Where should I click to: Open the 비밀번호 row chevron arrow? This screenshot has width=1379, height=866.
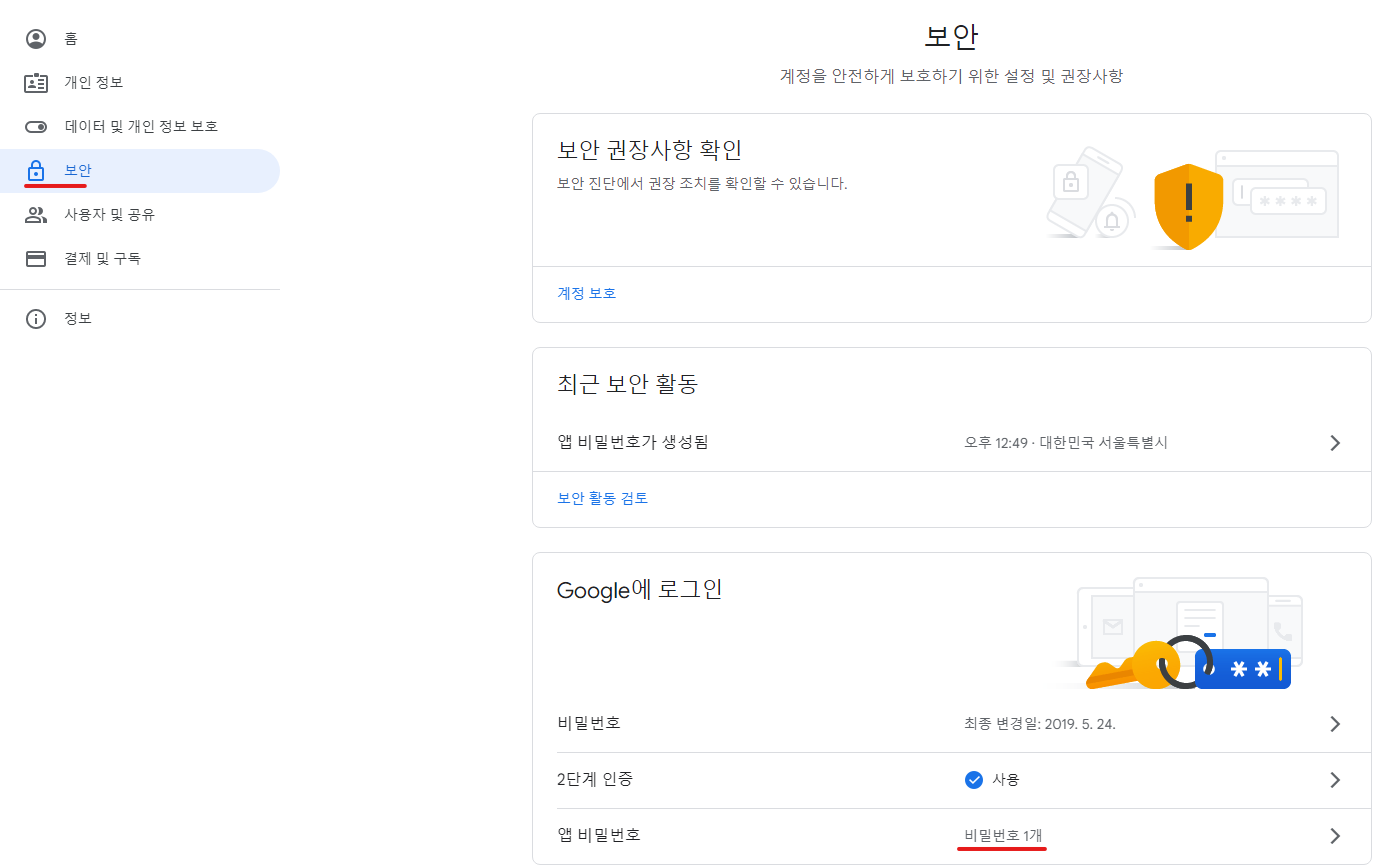click(x=1335, y=724)
